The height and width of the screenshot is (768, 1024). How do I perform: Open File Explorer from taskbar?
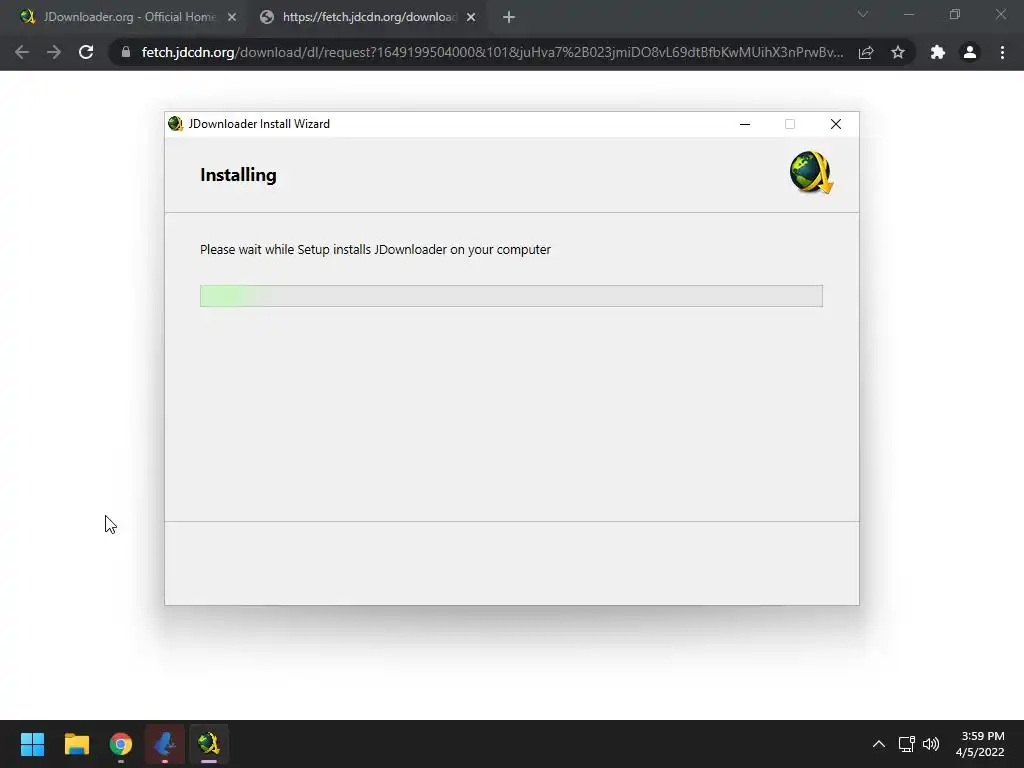click(76, 744)
